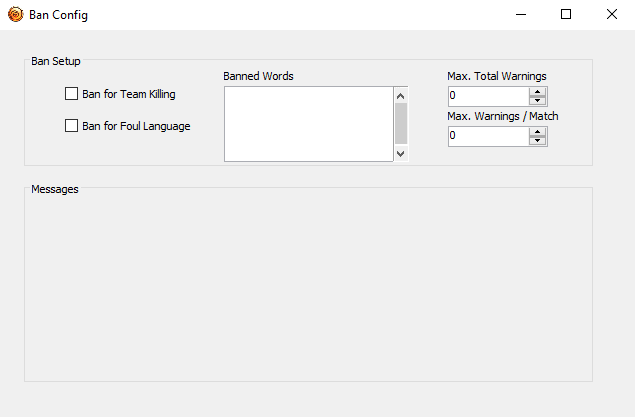Decrement Max. Warnings / Match value
Screen dimensions: 635x417
click(x=538, y=141)
